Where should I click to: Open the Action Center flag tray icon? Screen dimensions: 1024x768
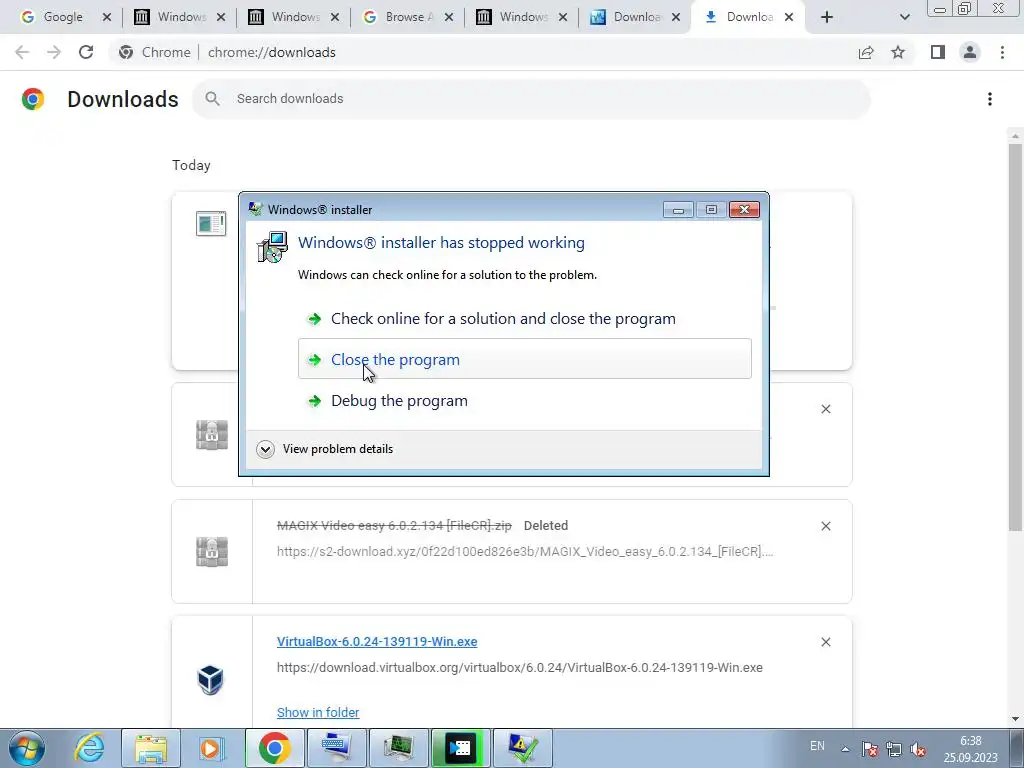pyautogui.click(x=869, y=749)
